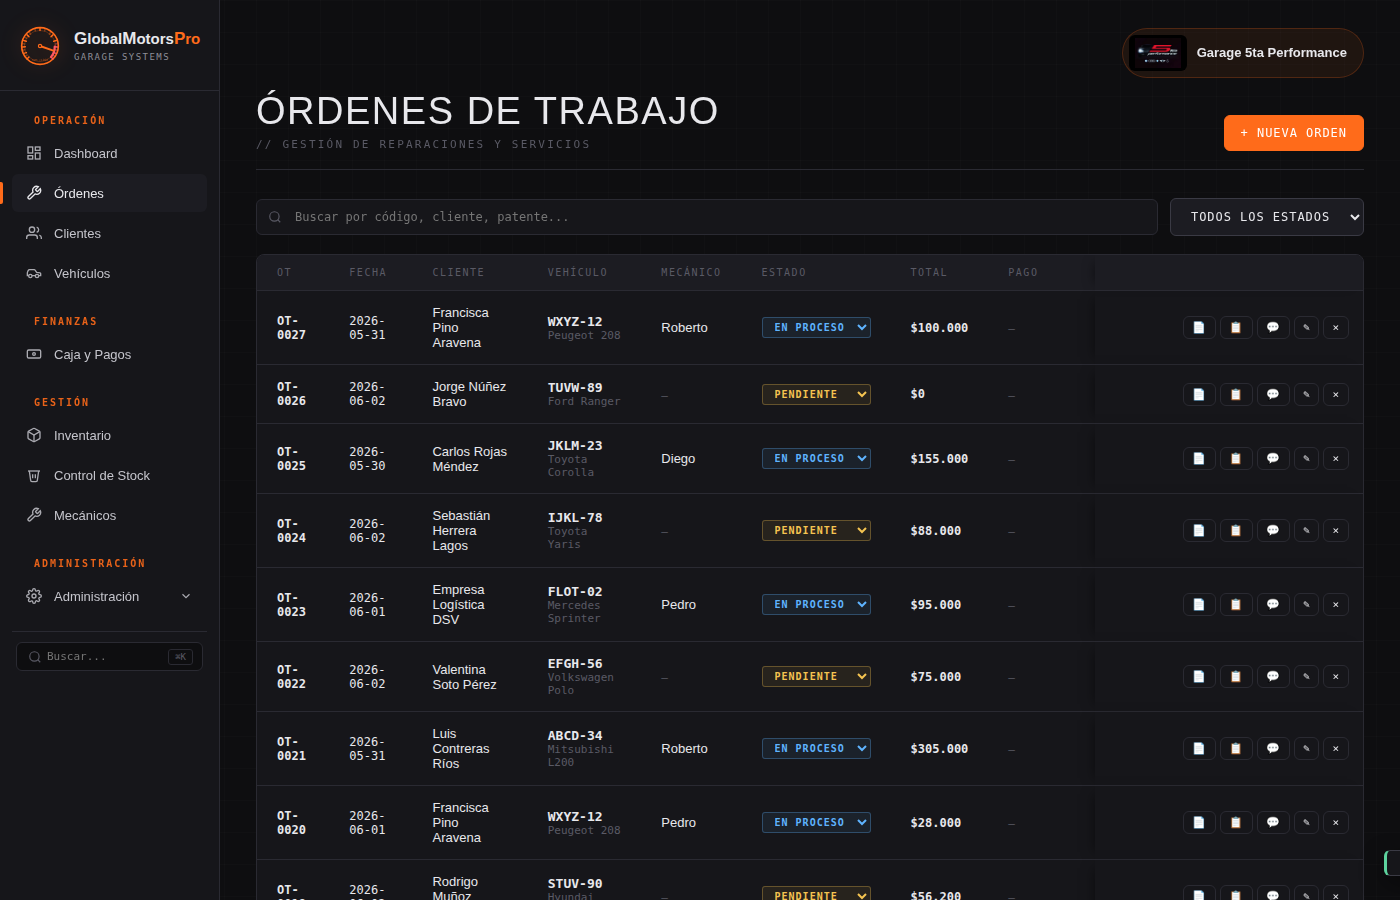
Task: Click mechanic Diego in OT-0025 row
Action: point(678,458)
